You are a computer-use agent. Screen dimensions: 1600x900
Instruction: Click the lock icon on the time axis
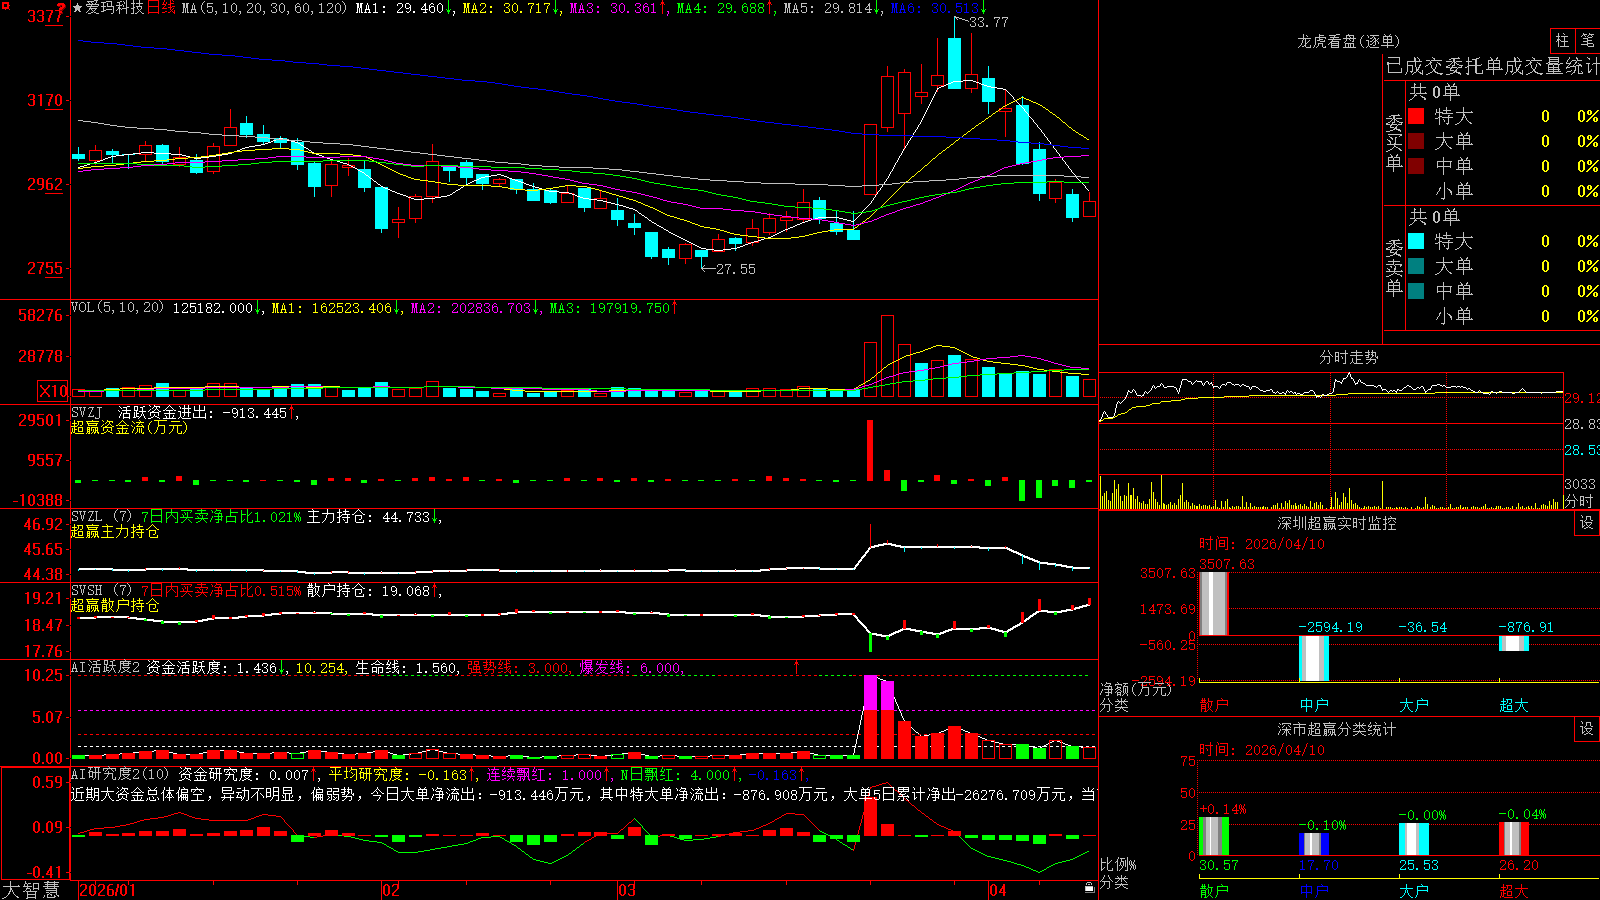click(1089, 888)
